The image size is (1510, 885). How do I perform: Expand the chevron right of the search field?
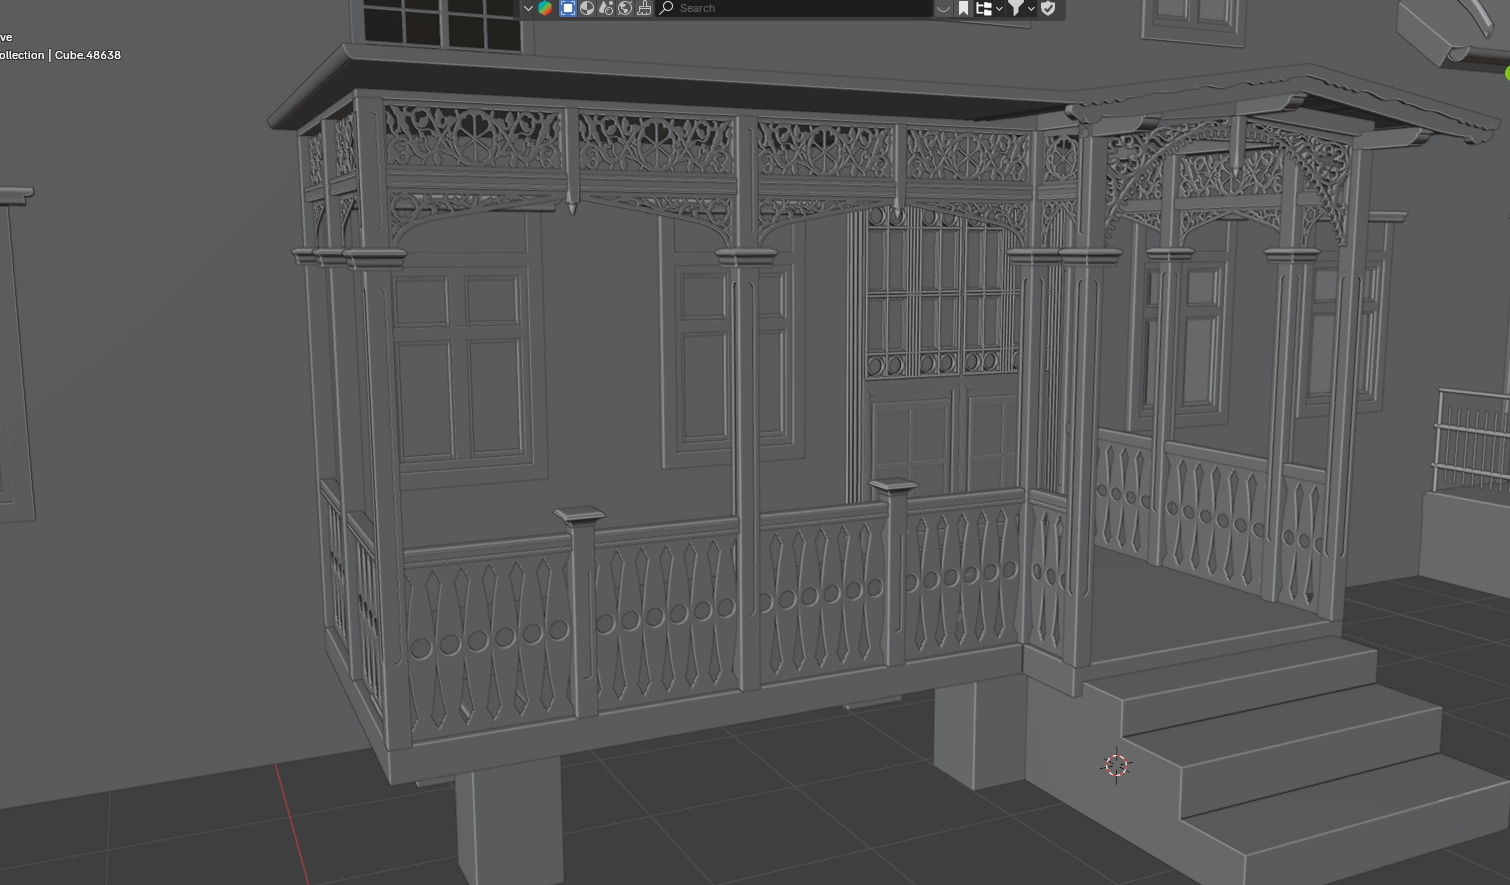click(943, 8)
